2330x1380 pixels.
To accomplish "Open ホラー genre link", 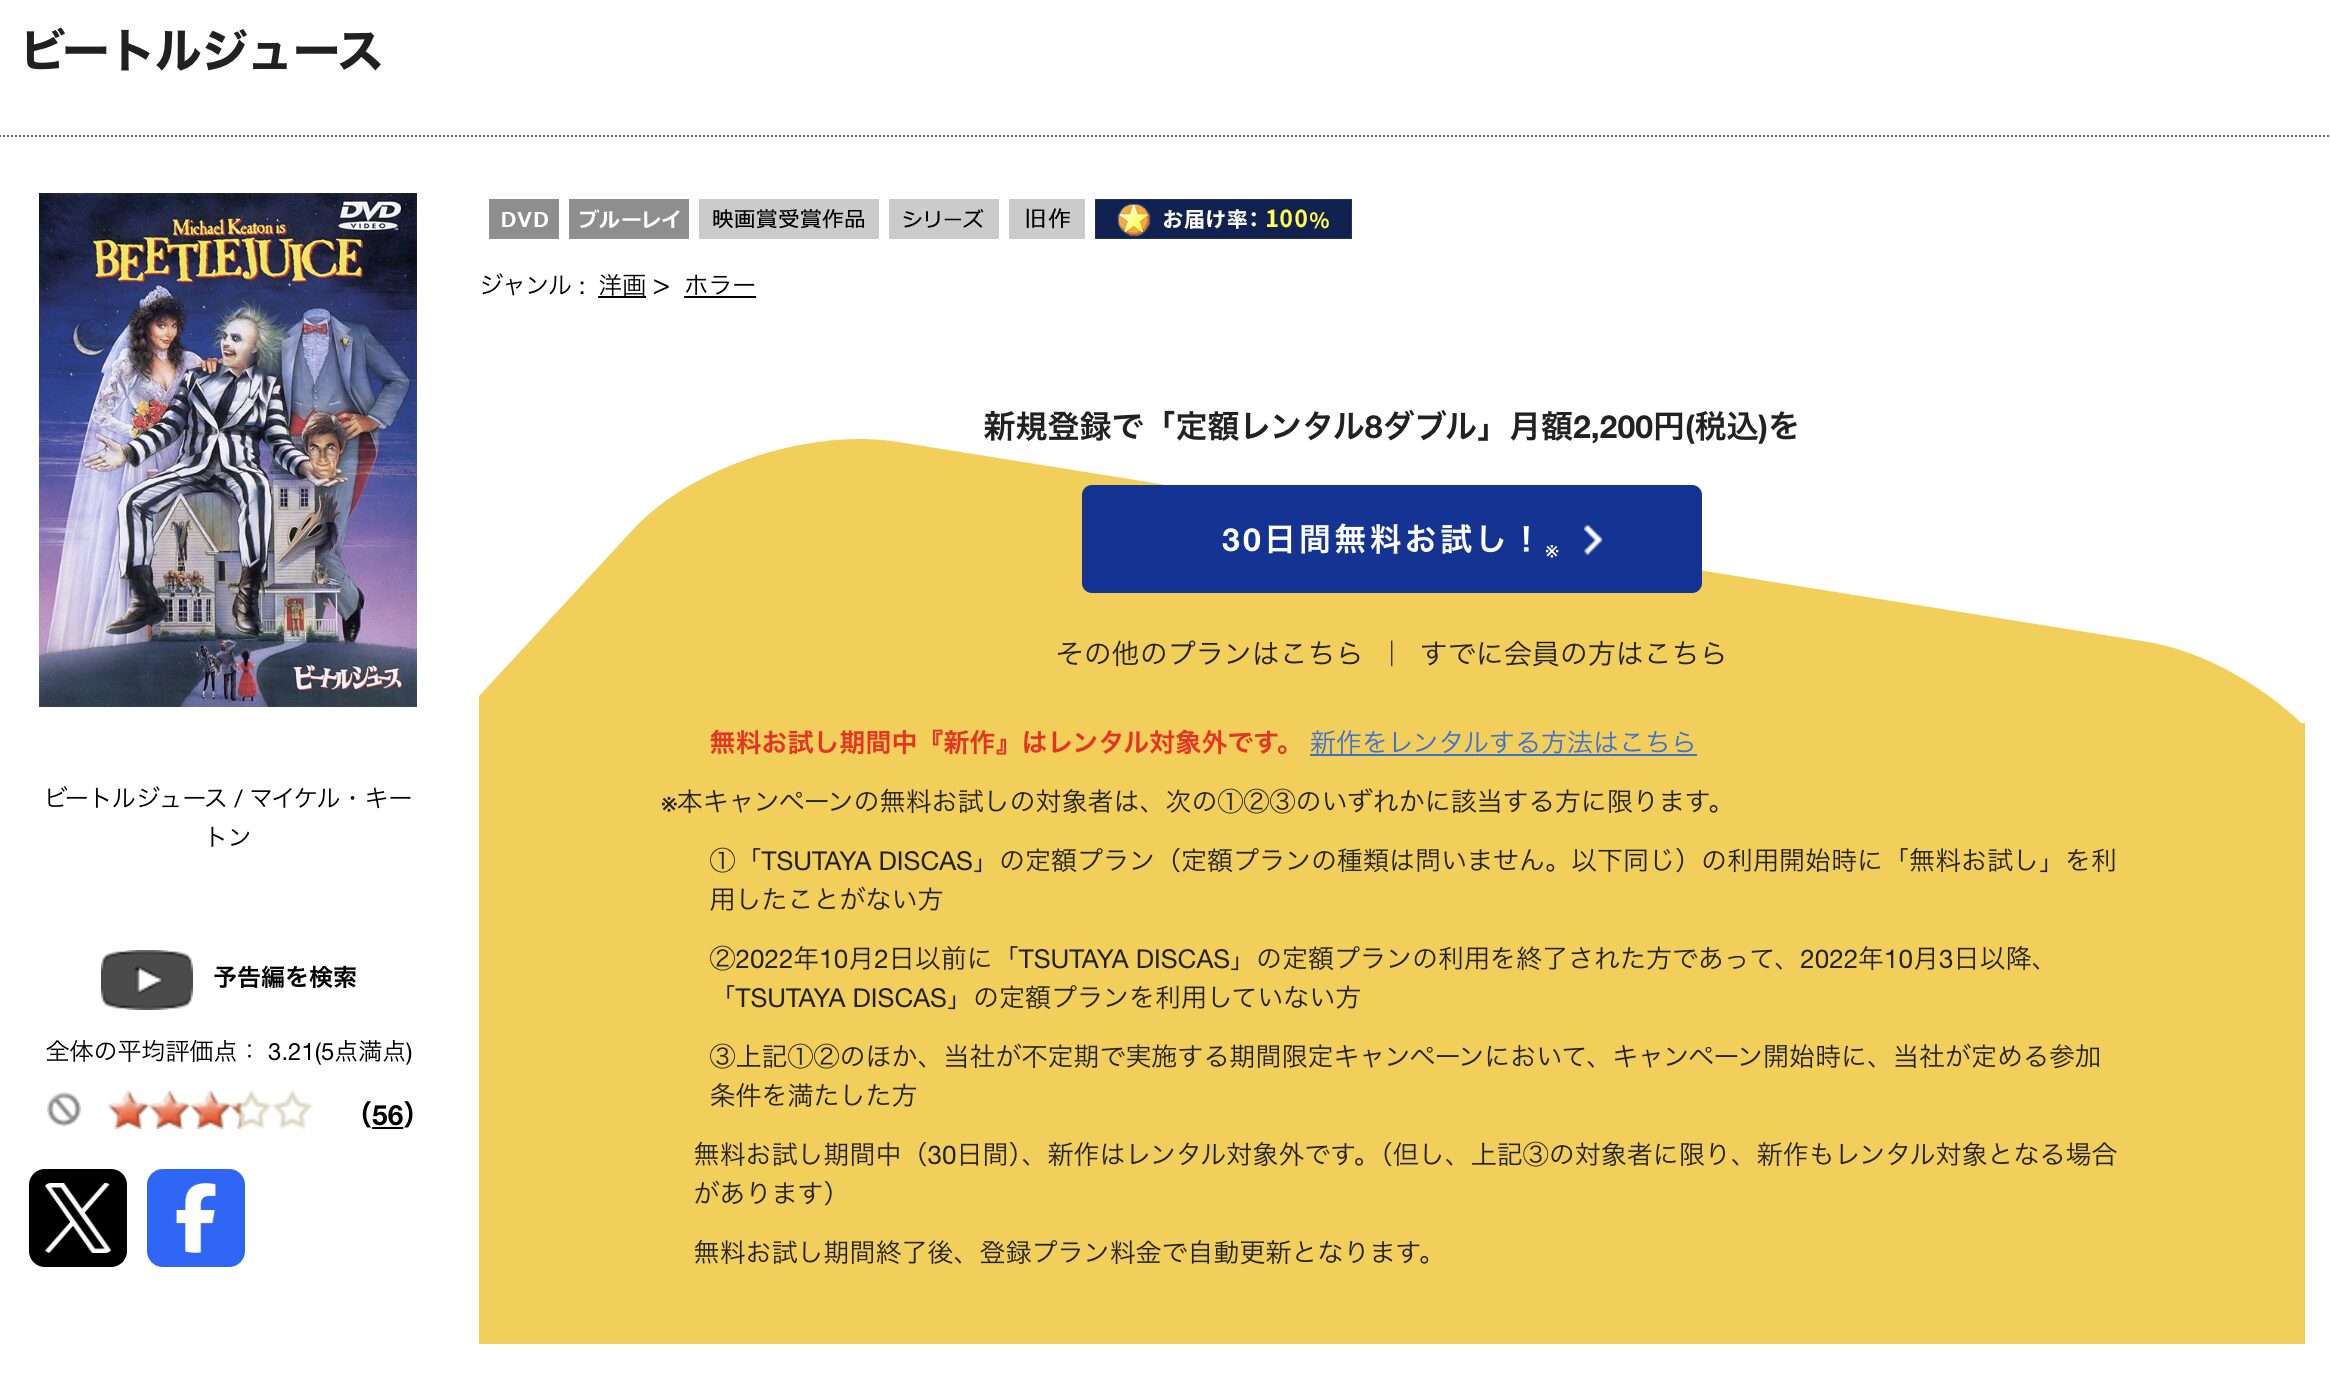I will 719,286.
